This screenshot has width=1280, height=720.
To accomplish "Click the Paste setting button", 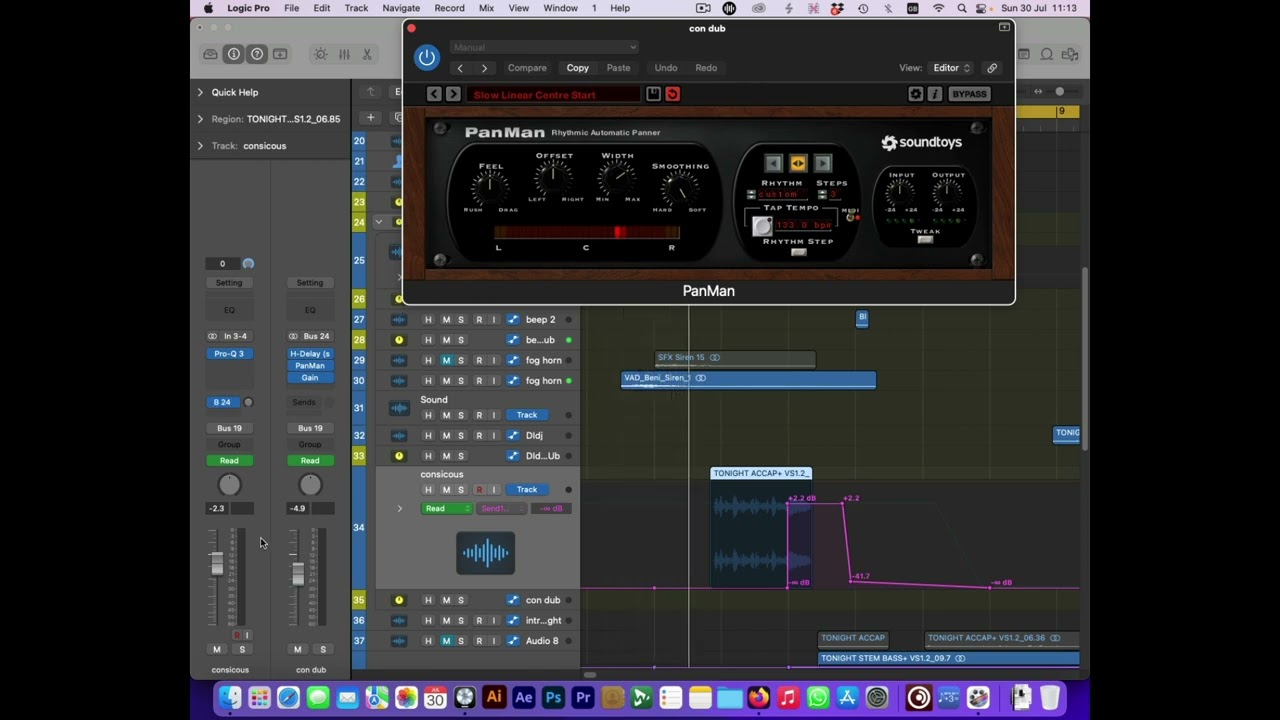I will click(618, 68).
